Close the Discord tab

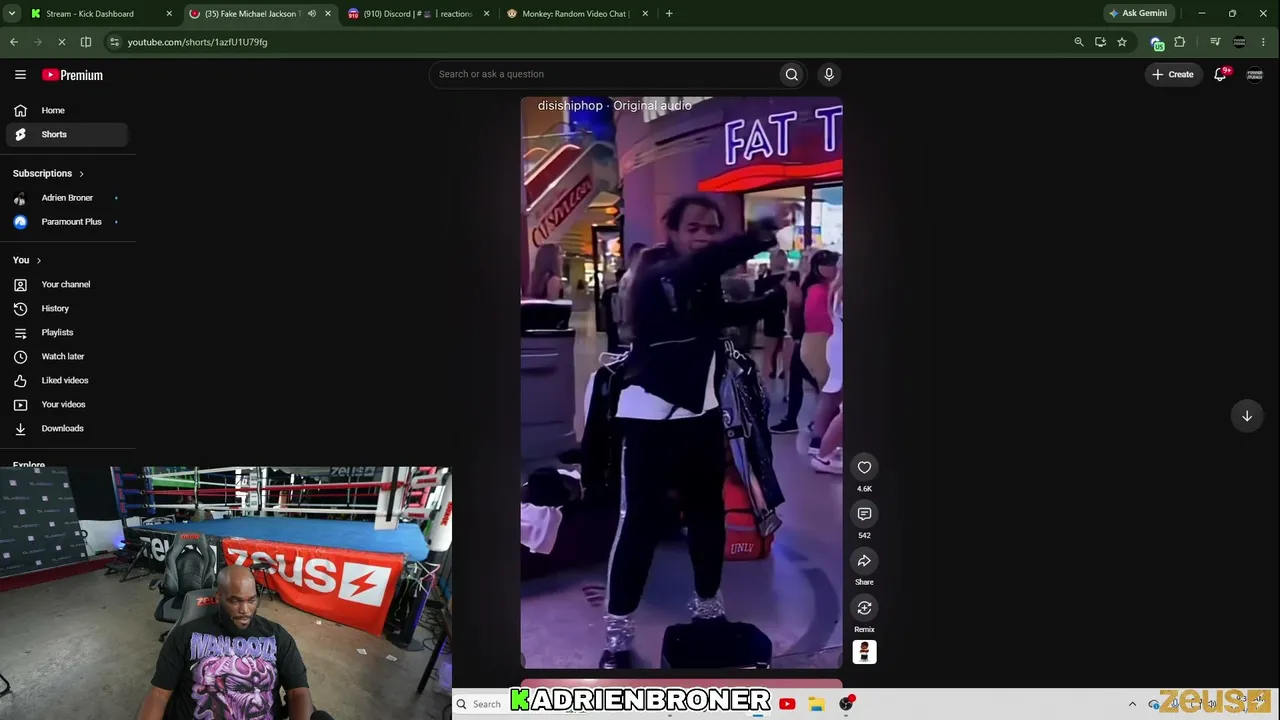point(487,14)
